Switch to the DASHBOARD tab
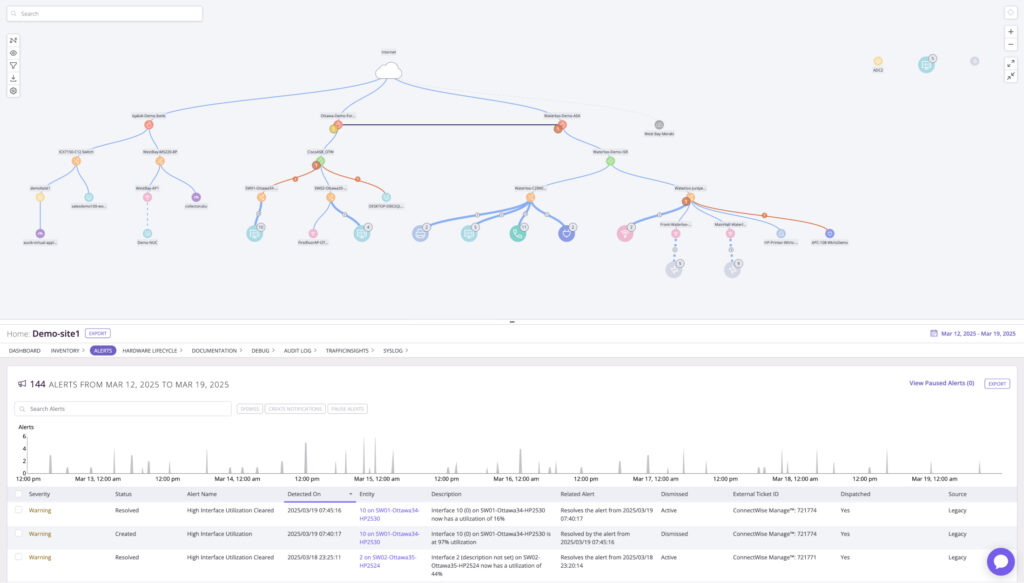The height and width of the screenshot is (583, 1024). 25,350
